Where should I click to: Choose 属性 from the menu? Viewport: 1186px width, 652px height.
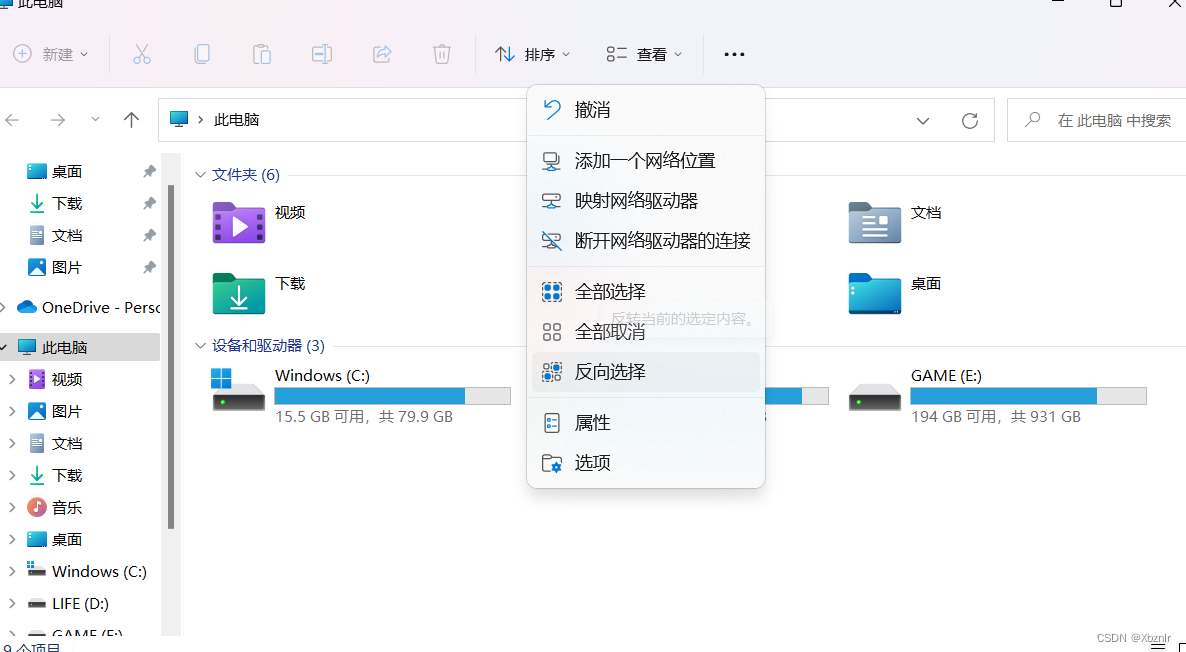click(x=646, y=422)
